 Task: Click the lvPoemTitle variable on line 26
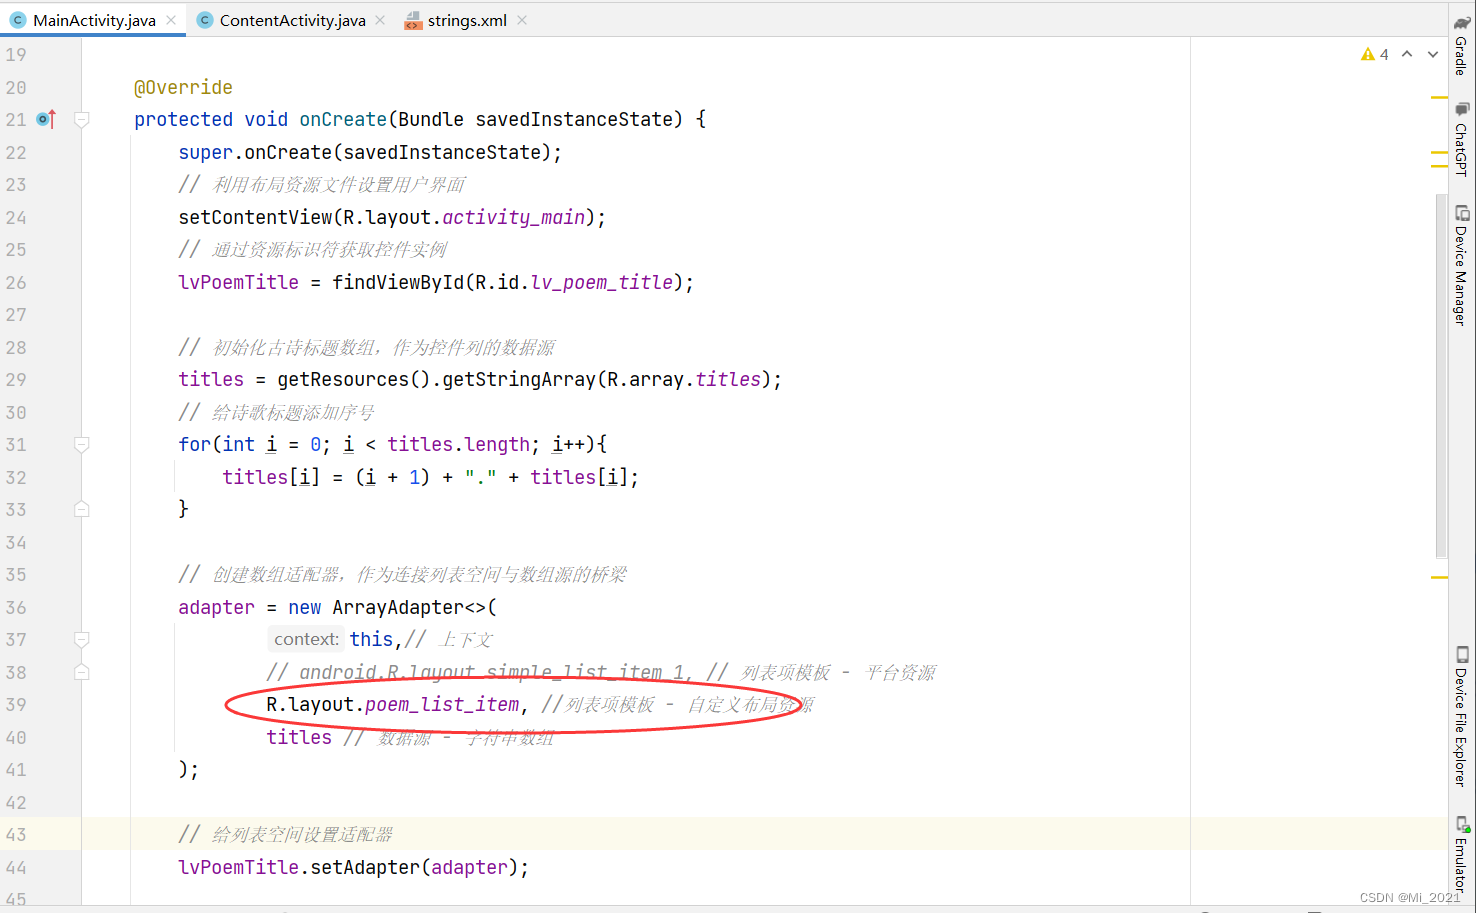pyautogui.click(x=238, y=282)
